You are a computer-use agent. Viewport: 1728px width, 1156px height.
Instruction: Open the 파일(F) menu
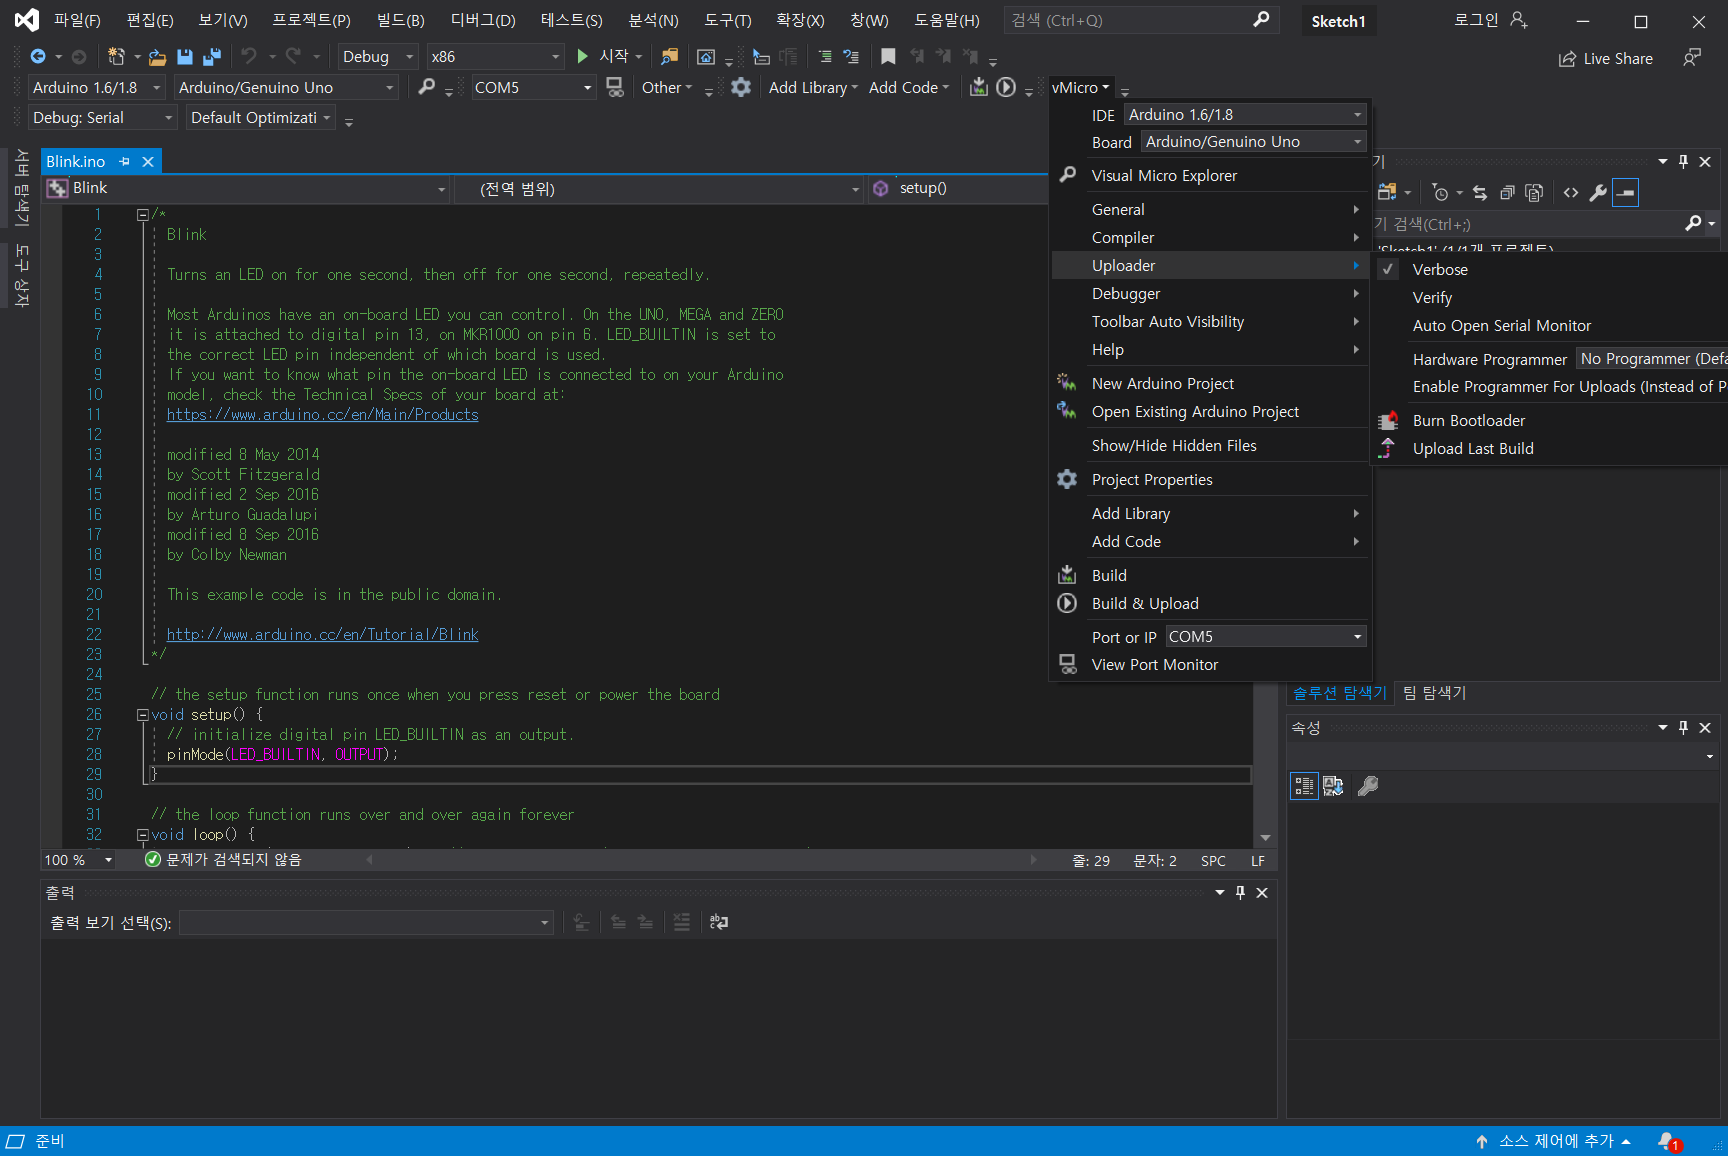(77, 20)
